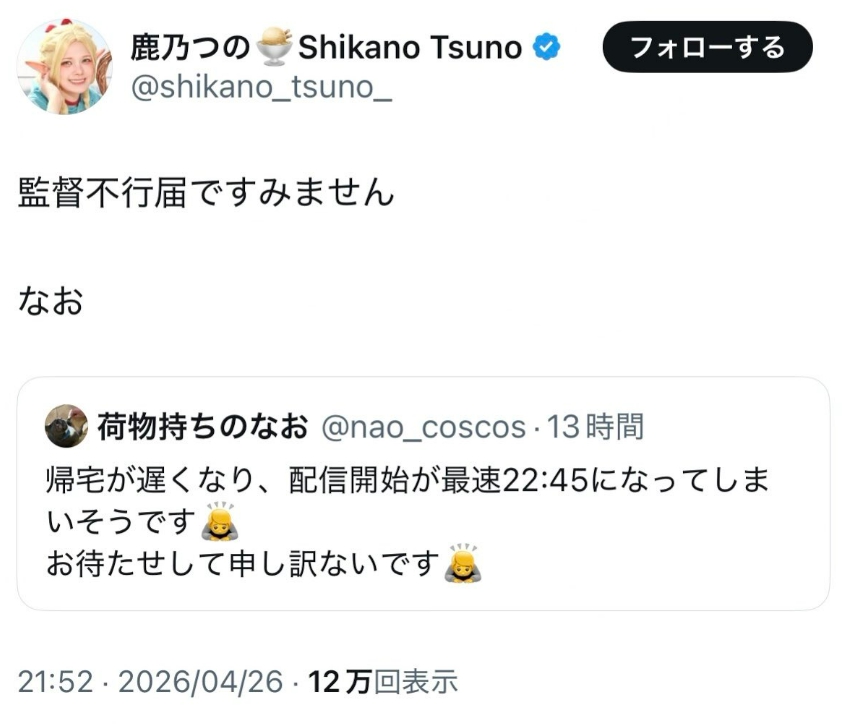848x724 pixels.
Task: Click the 2026/04/26 post date
Action: point(201,683)
